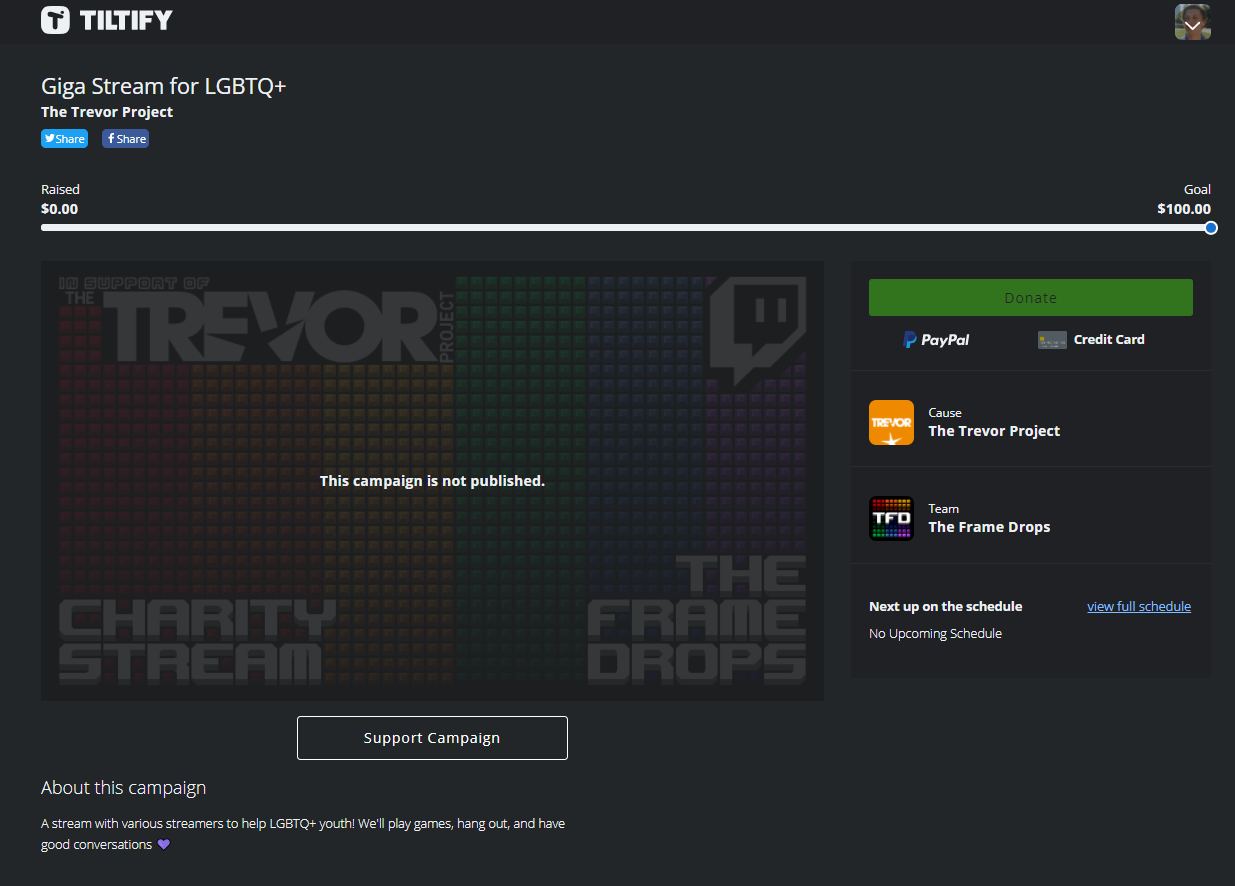This screenshot has height=886, width=1235.
Task: Click the Tiltify logo icon
Action: click(55, 20)
